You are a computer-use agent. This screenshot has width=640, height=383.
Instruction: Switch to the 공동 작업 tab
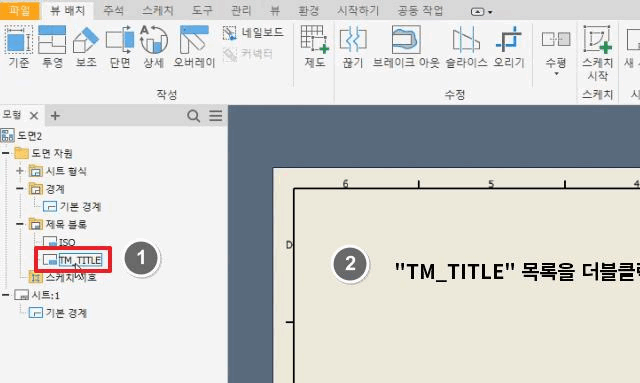point(420,10)
